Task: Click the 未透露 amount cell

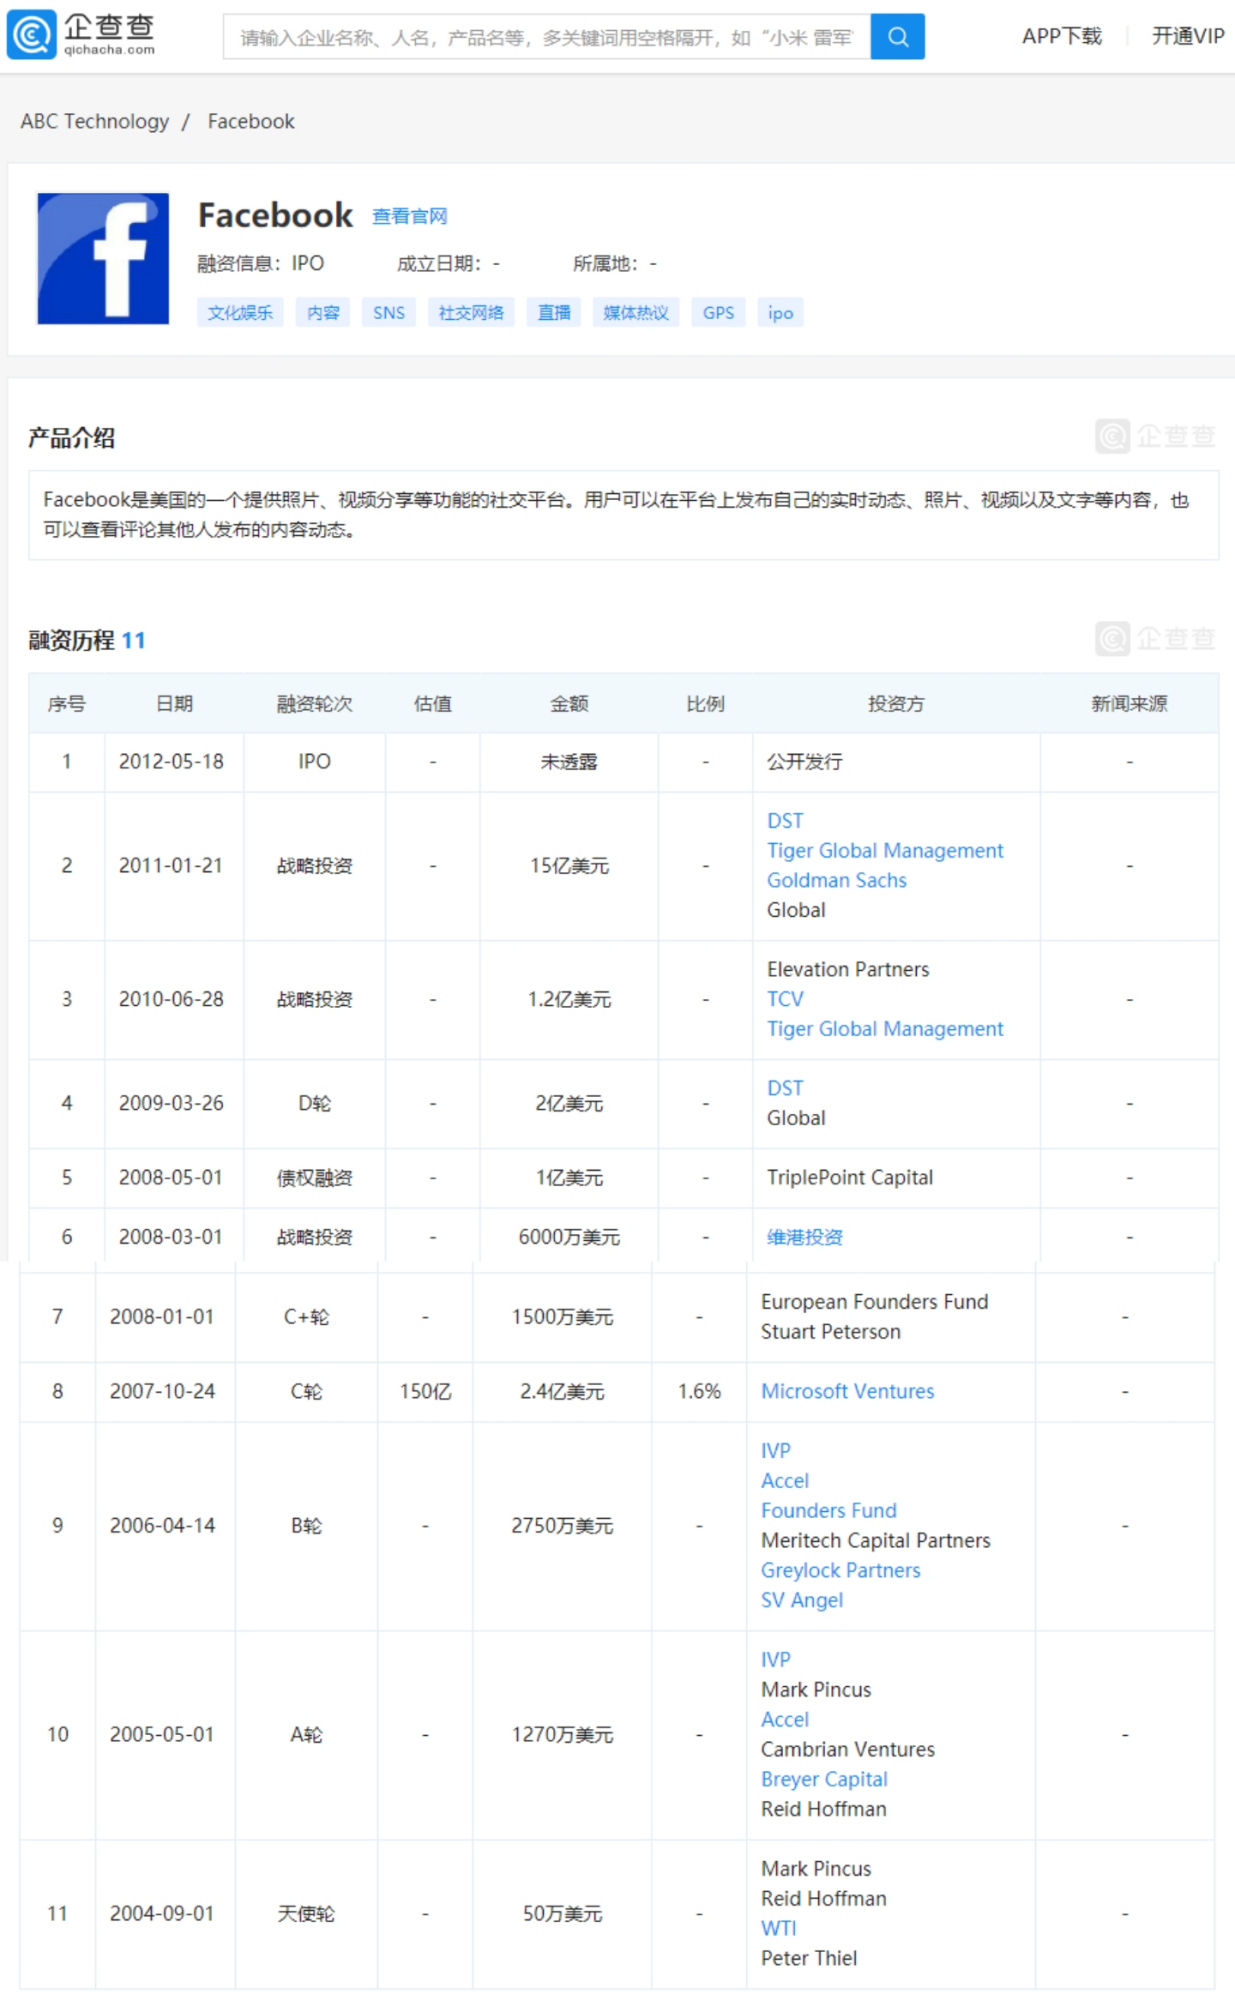Action: 569,762
